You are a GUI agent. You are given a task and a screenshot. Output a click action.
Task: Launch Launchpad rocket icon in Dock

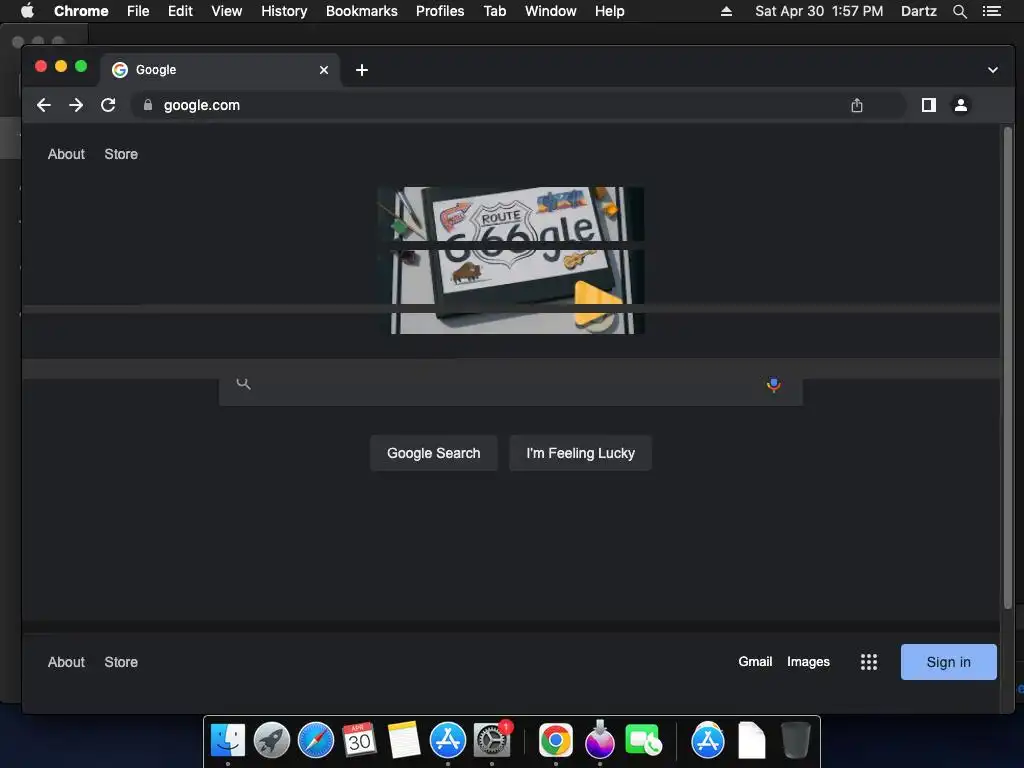(x=272, y=741)
